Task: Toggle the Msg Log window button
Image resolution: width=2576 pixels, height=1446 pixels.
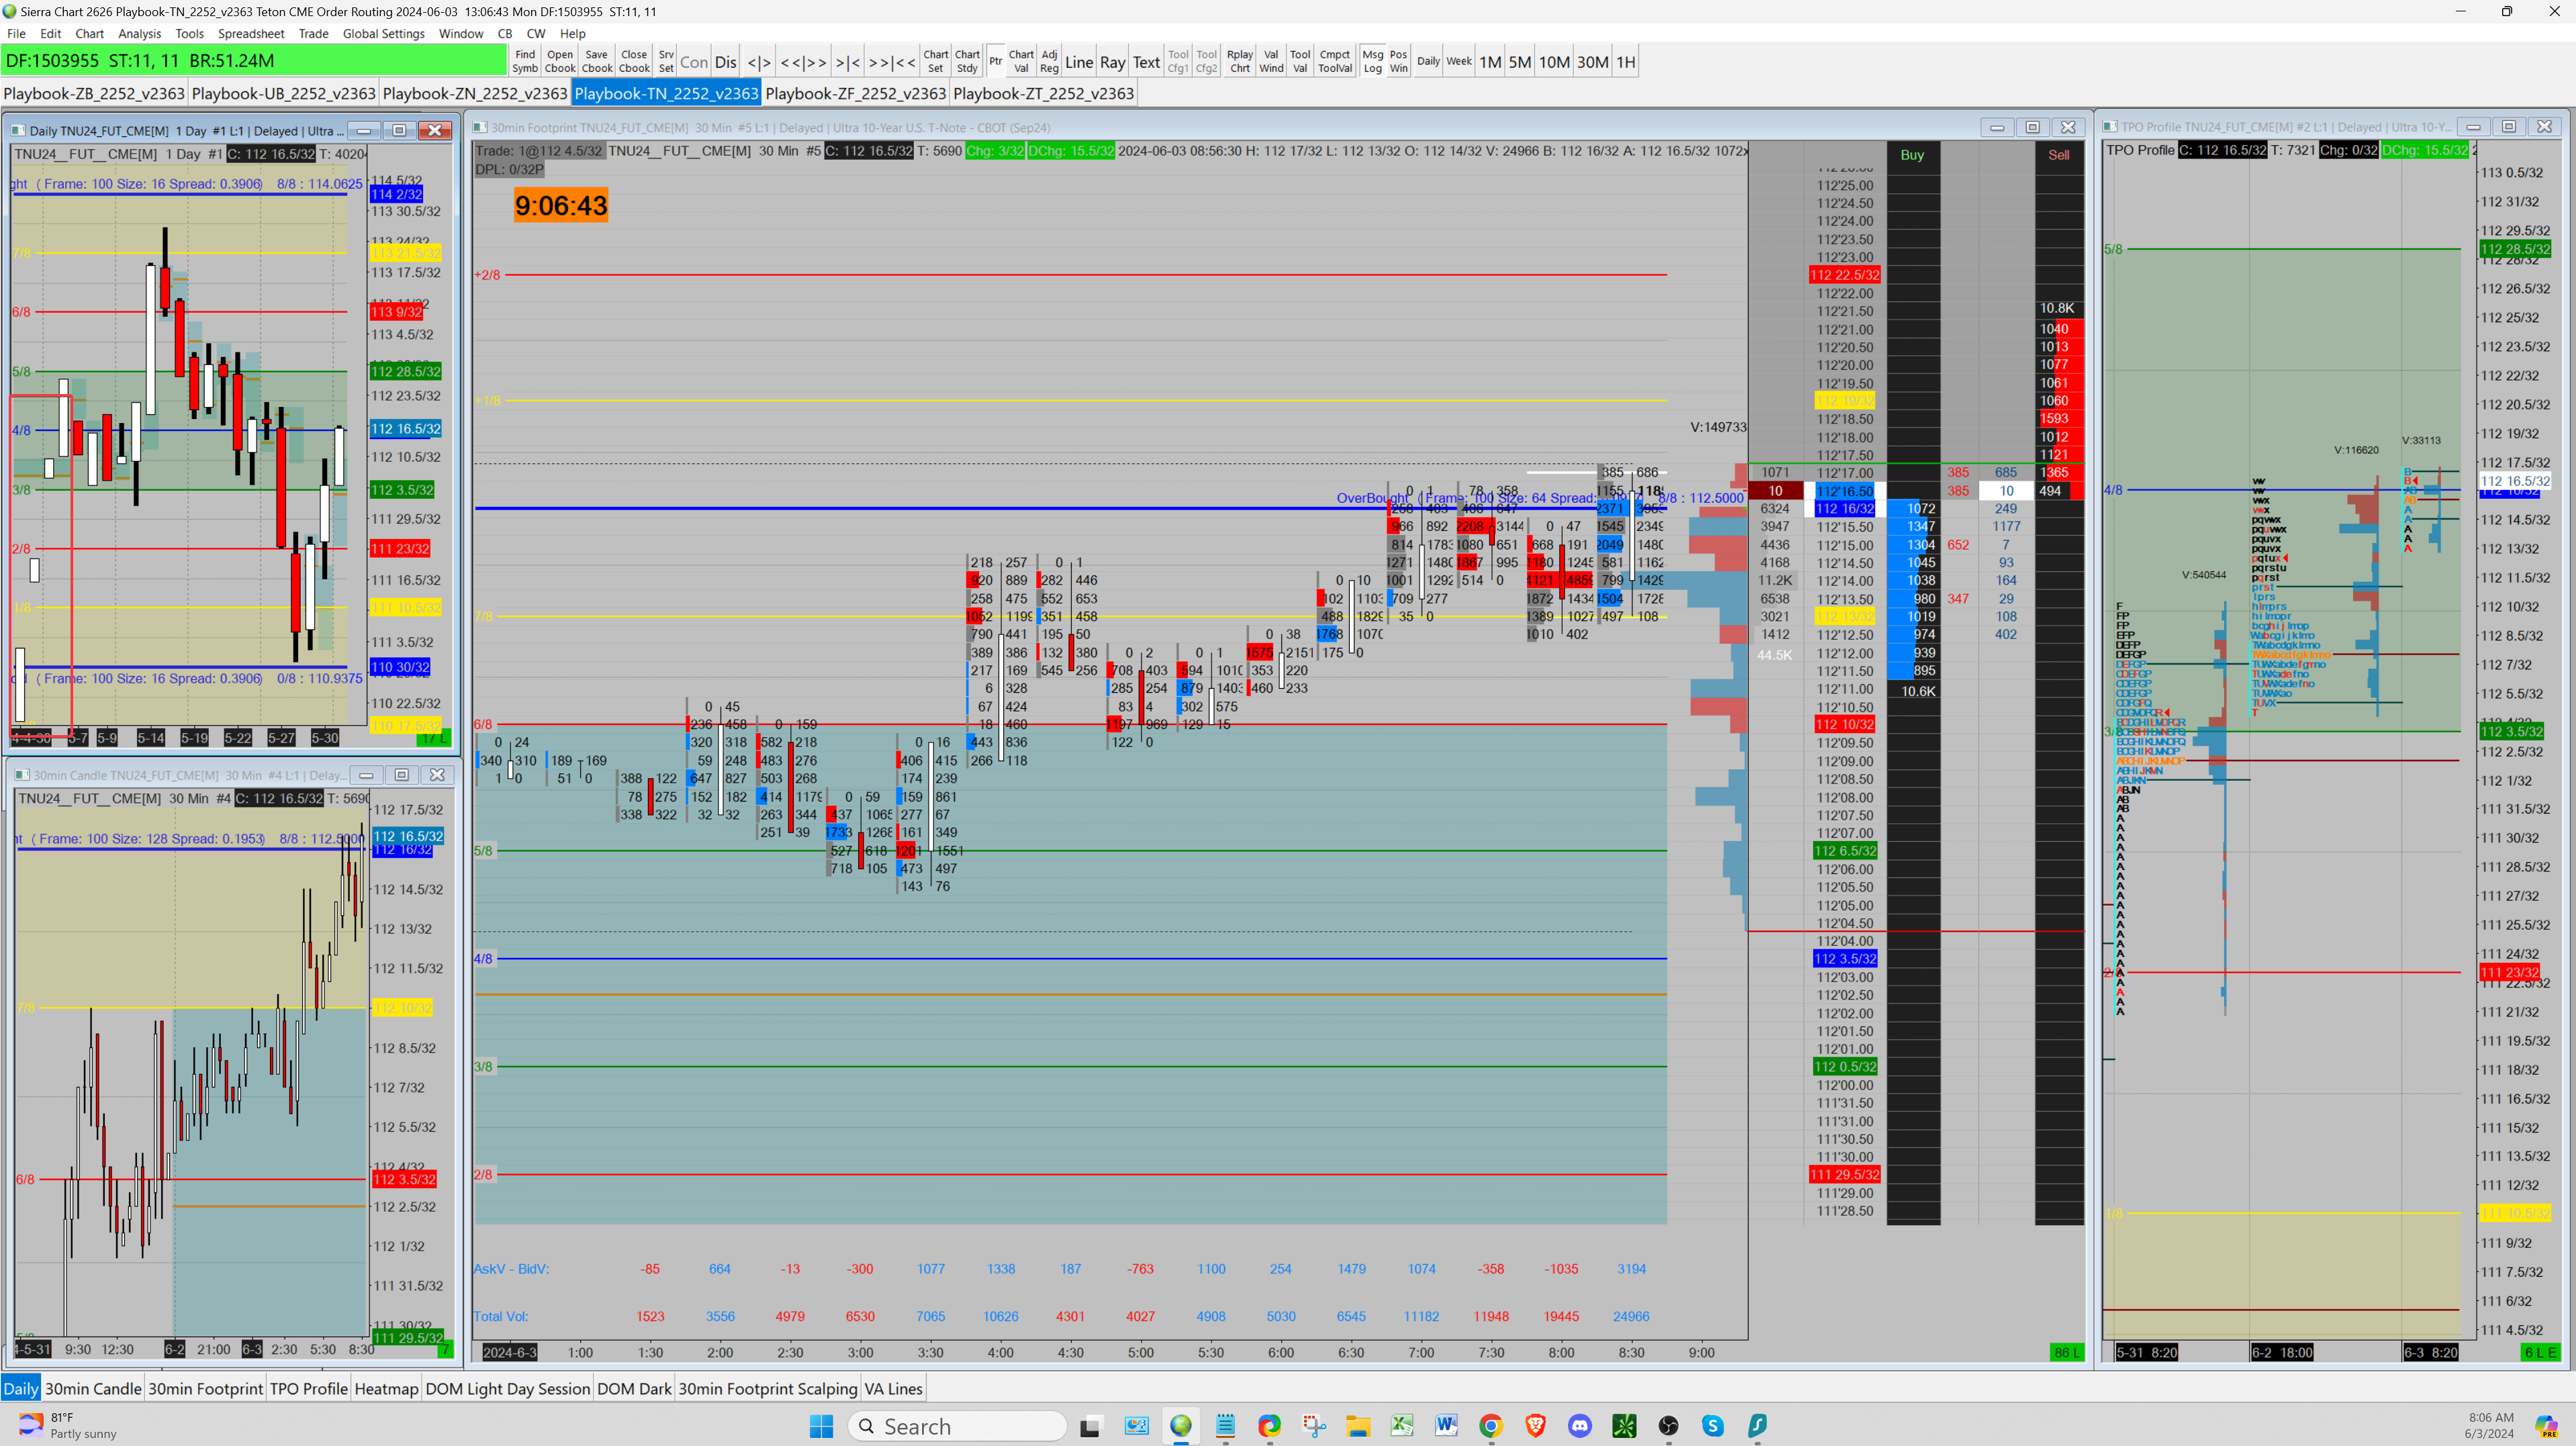Action: tap(1372, 61)
